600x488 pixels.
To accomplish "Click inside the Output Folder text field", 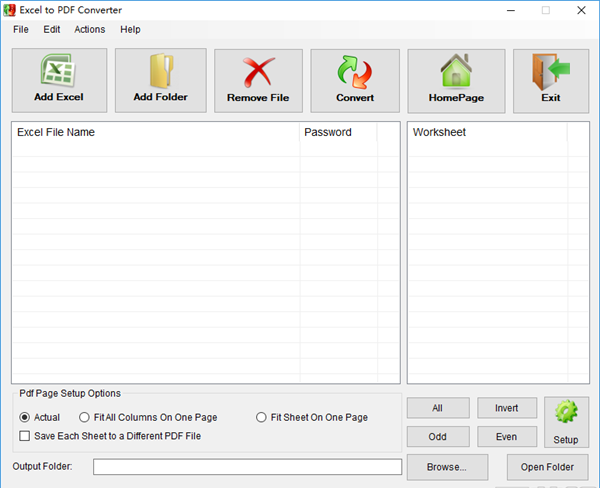I will pos(247,467).
